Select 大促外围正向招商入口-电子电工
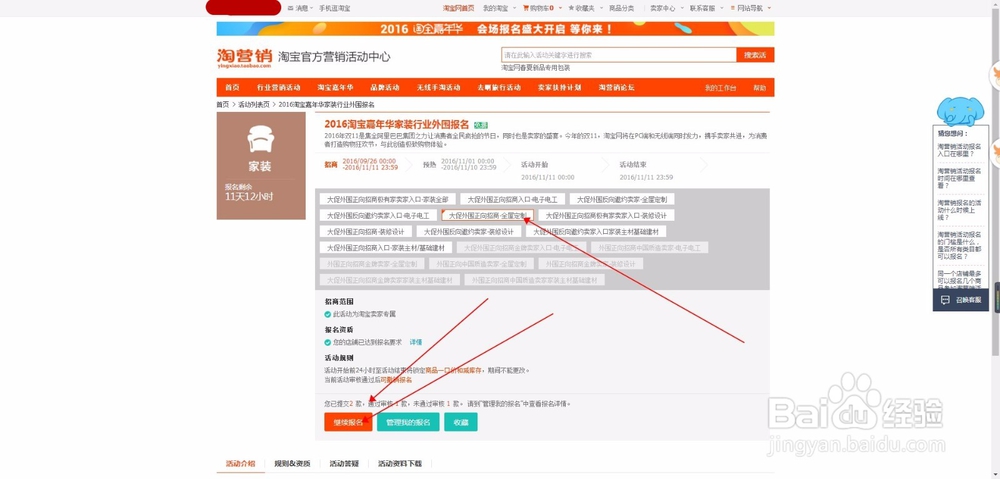The width and height of the screenshot is (1000, 479). pos(513,200)
